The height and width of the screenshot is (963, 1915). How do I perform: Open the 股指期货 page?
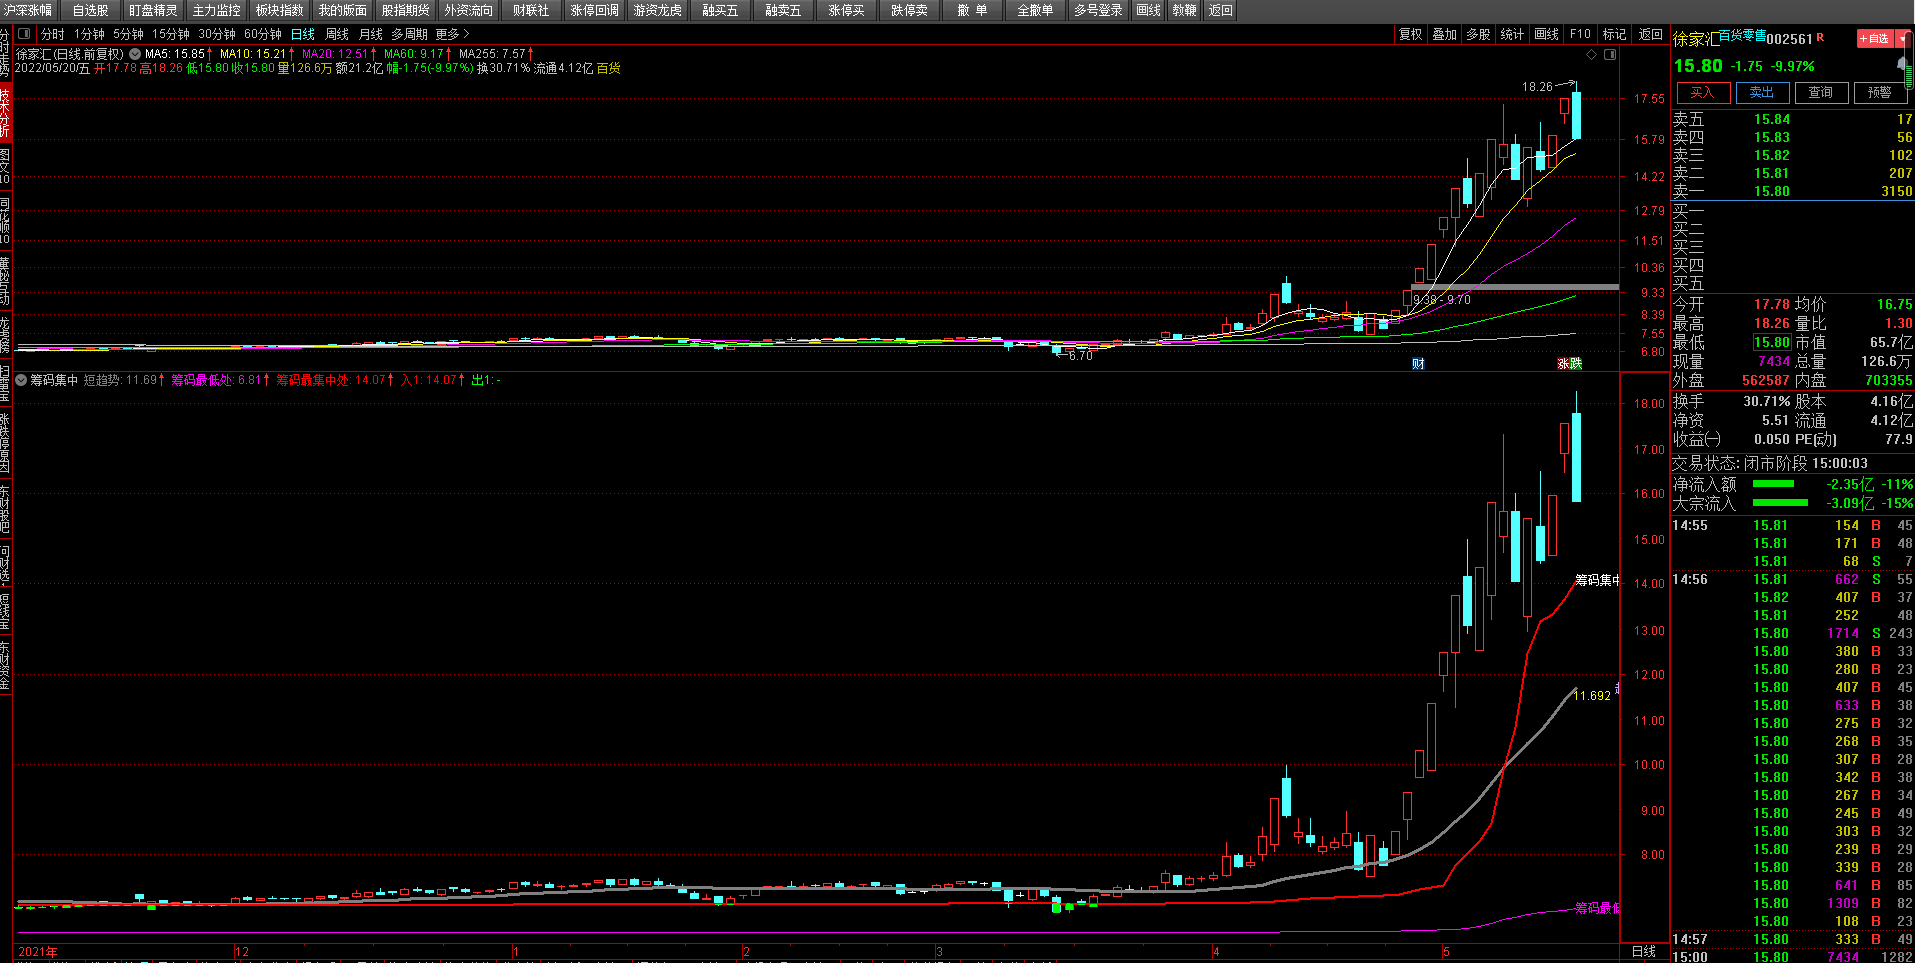[405, 10]
